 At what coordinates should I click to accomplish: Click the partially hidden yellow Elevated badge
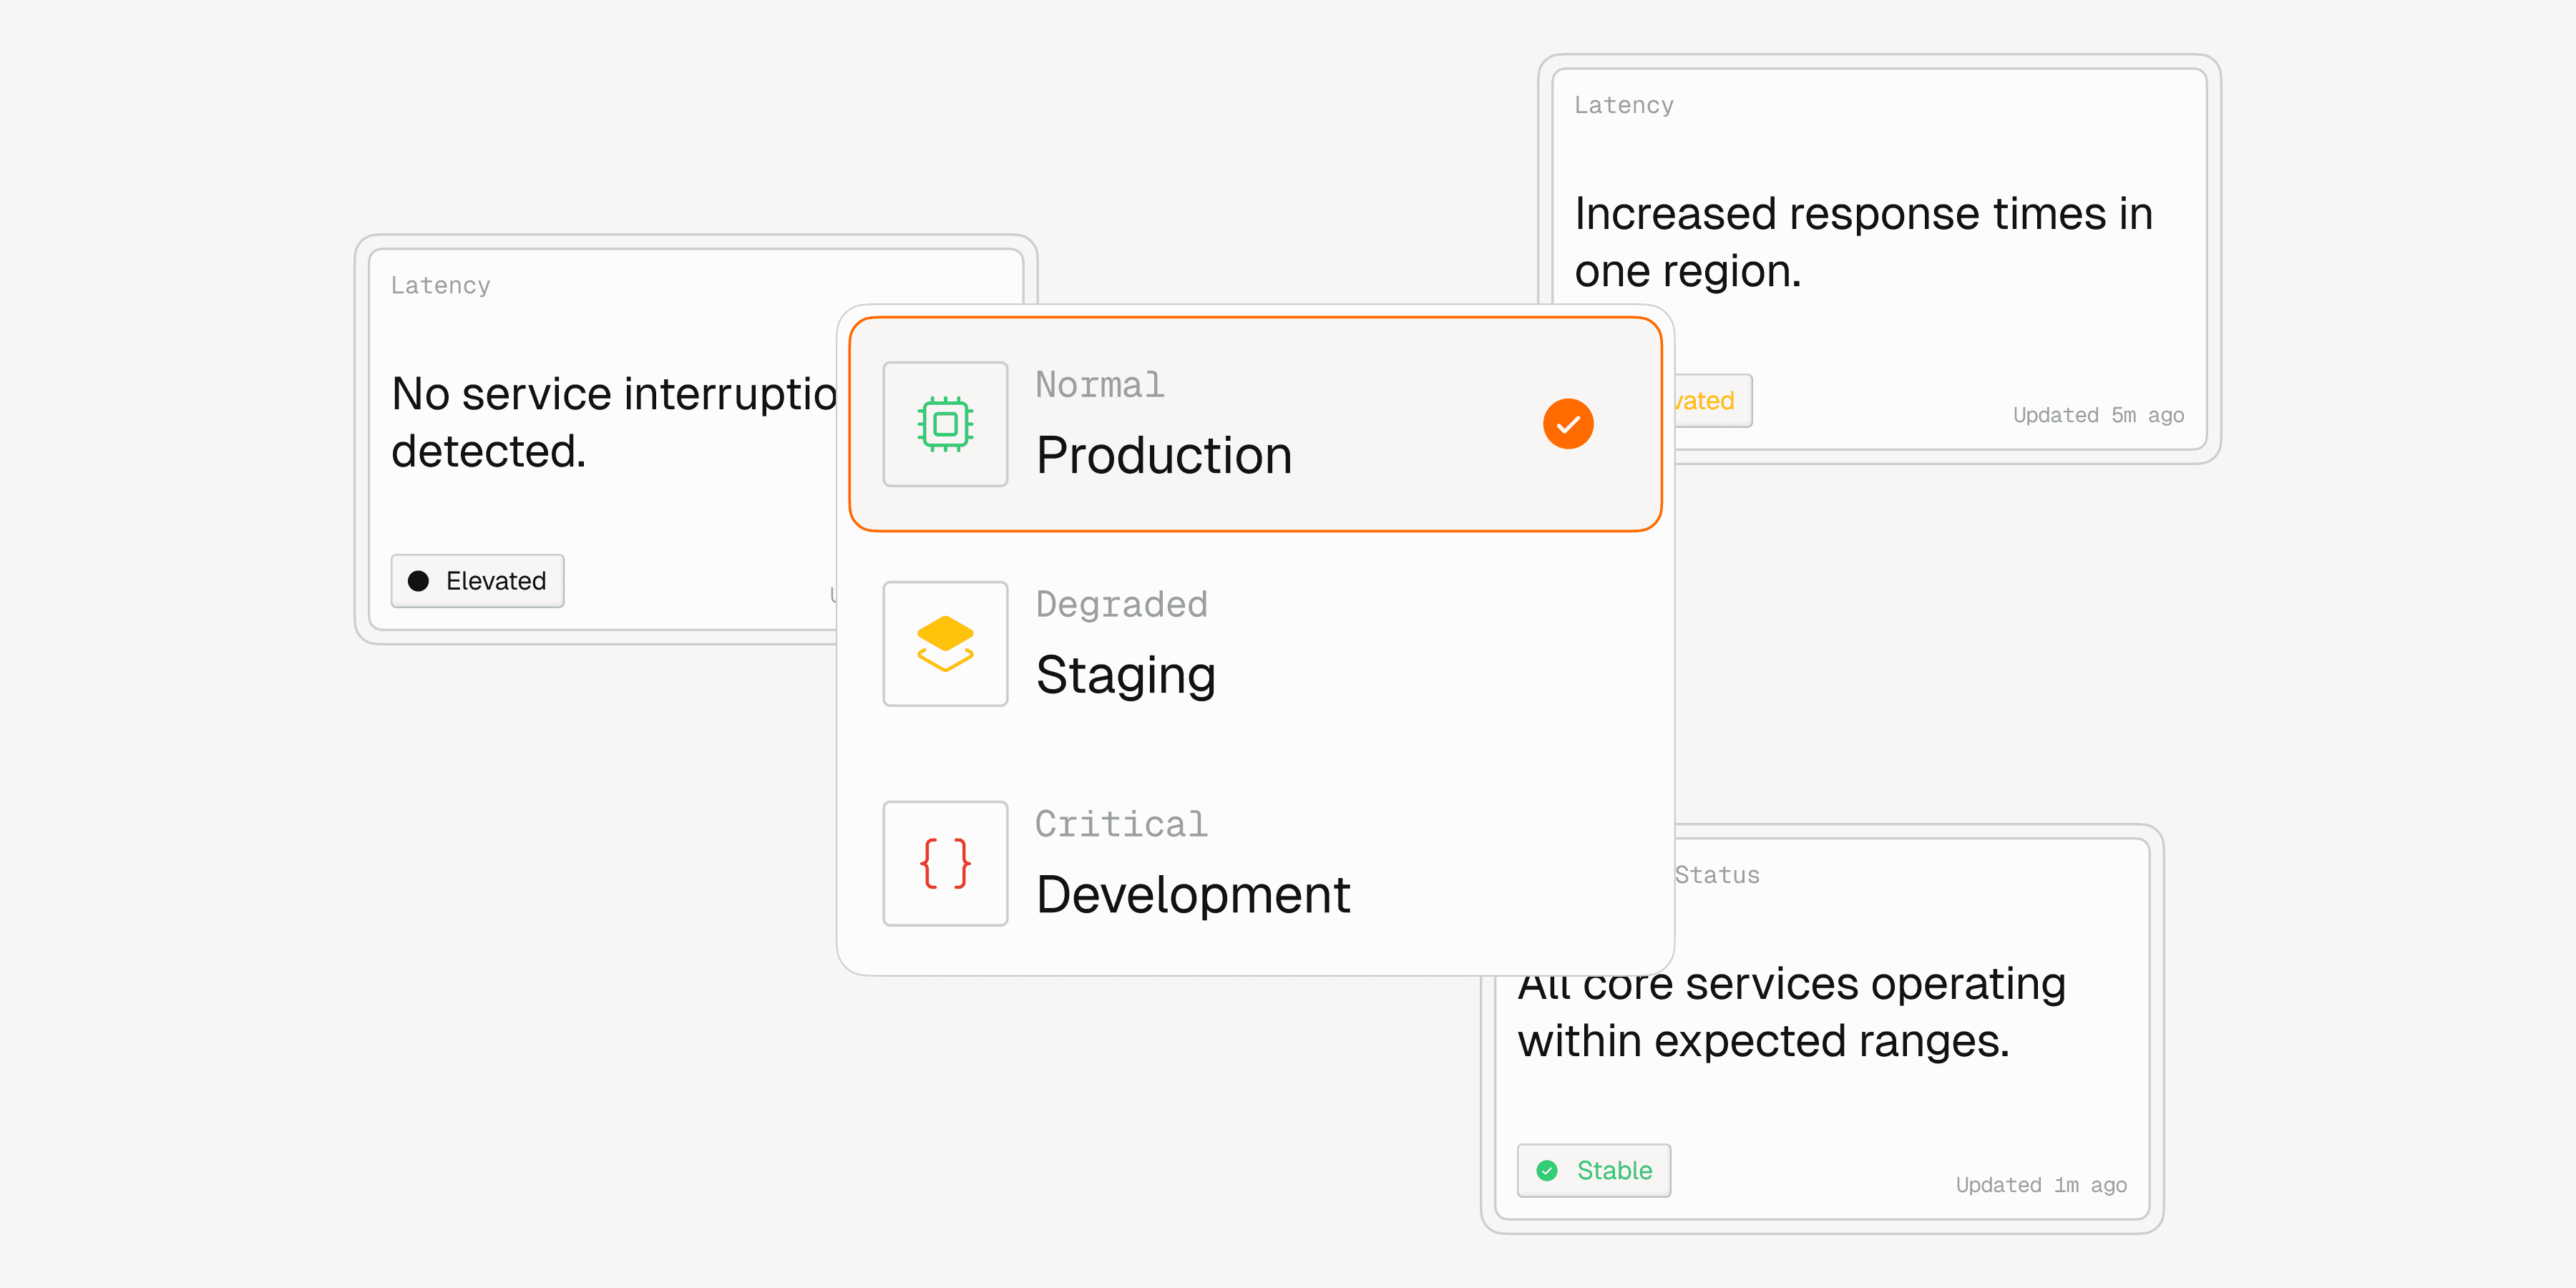click(1712, 401)
